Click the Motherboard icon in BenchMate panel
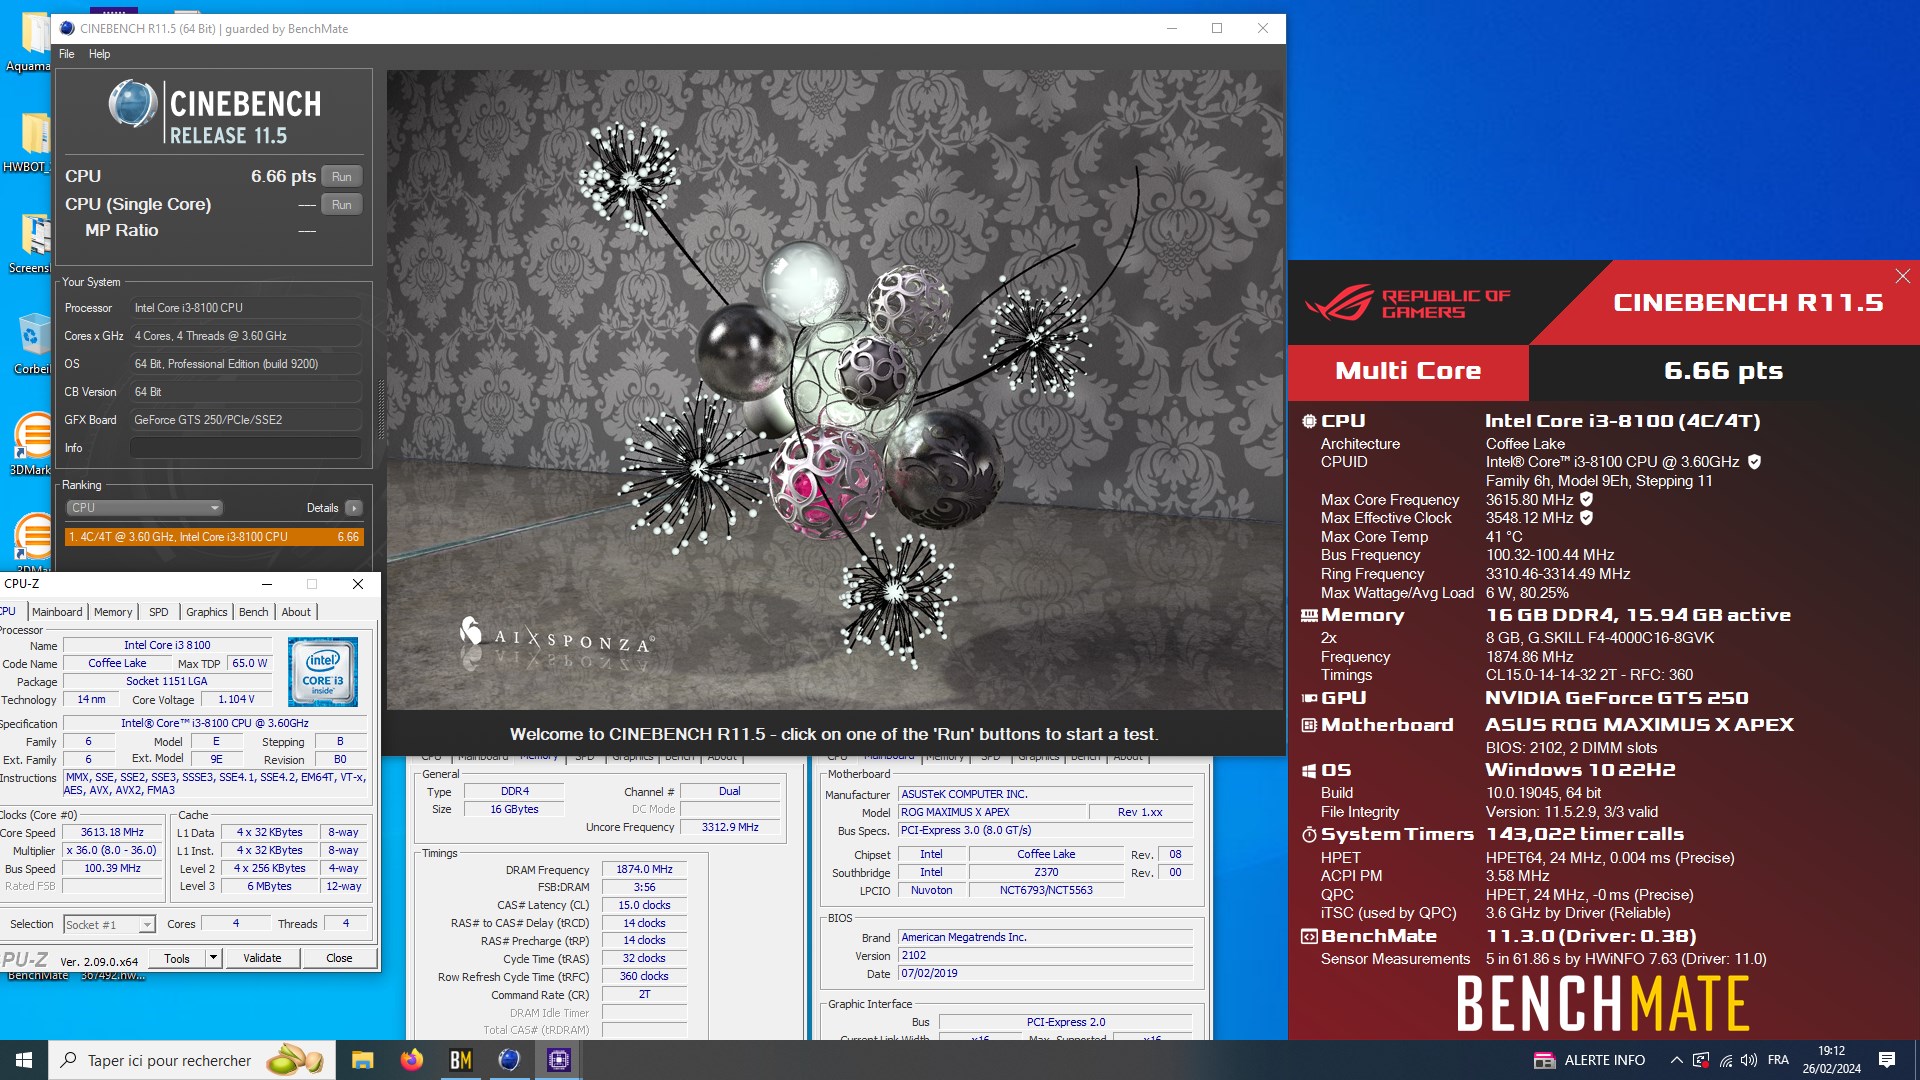The width and height of the screenshot is (1920, 1080). coord(1308,725)
